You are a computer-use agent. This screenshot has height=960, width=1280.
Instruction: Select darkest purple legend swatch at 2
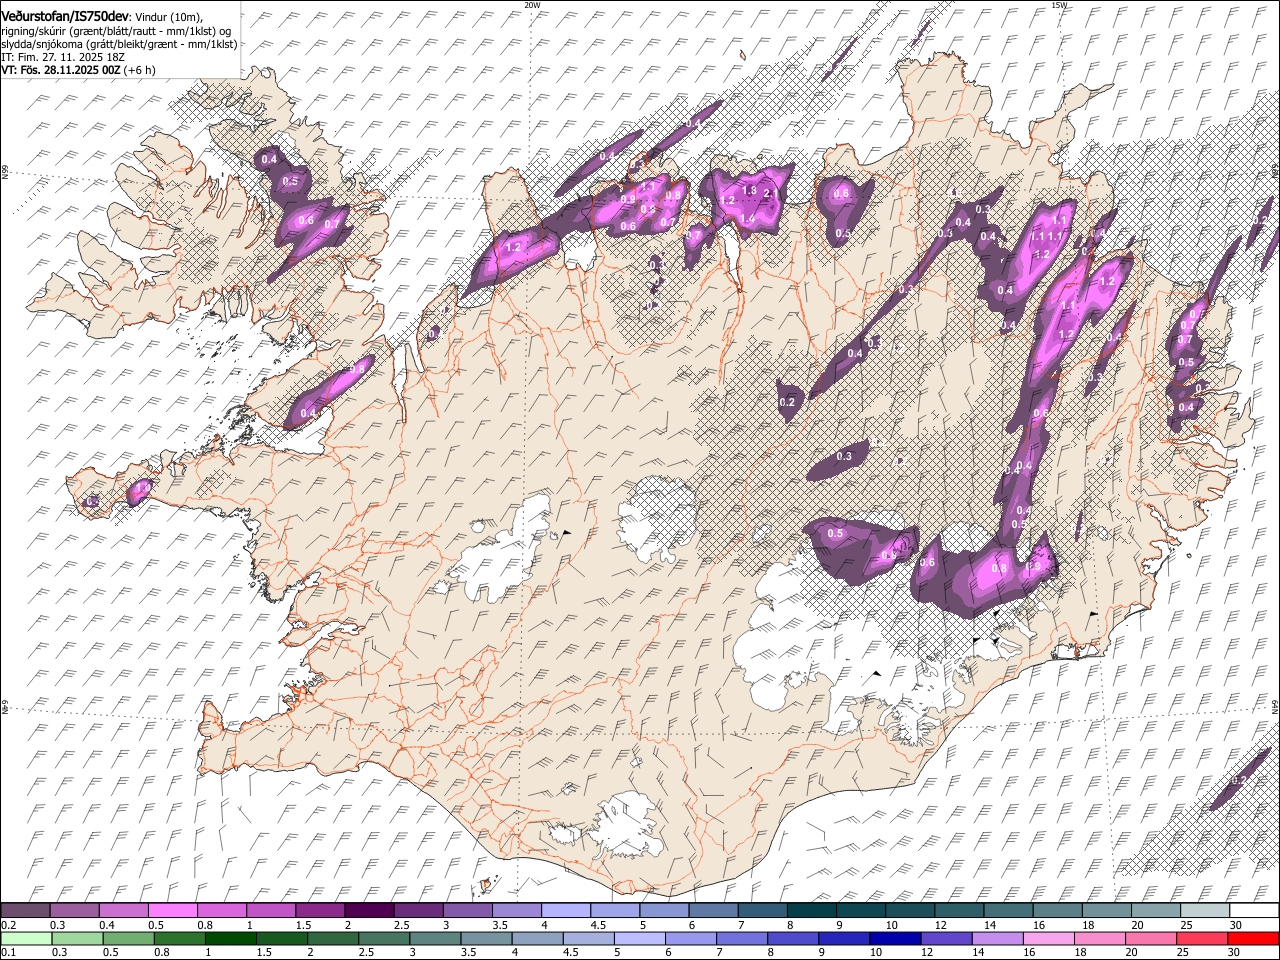(368, 911)
